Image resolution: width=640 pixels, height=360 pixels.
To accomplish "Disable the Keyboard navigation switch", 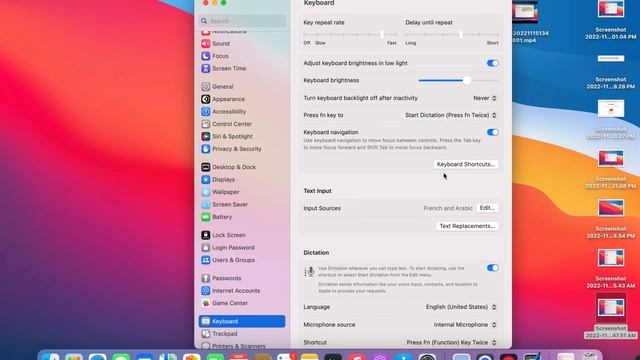I will click(x=493, y=132).
